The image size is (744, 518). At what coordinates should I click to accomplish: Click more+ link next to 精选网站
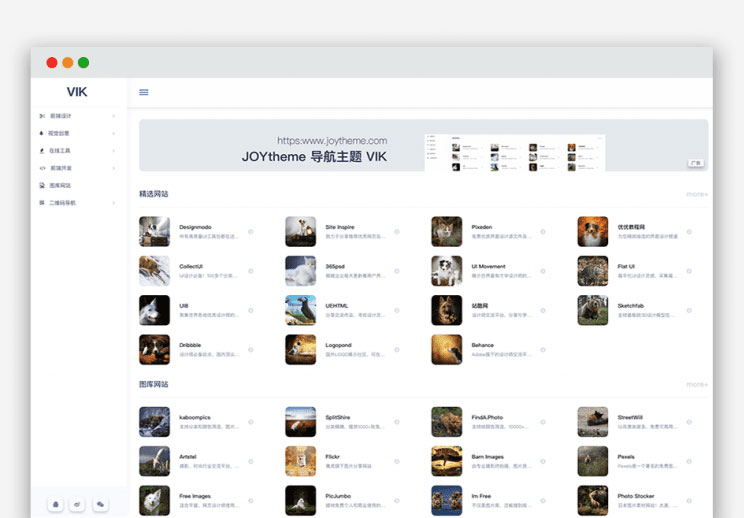point(696,194)
